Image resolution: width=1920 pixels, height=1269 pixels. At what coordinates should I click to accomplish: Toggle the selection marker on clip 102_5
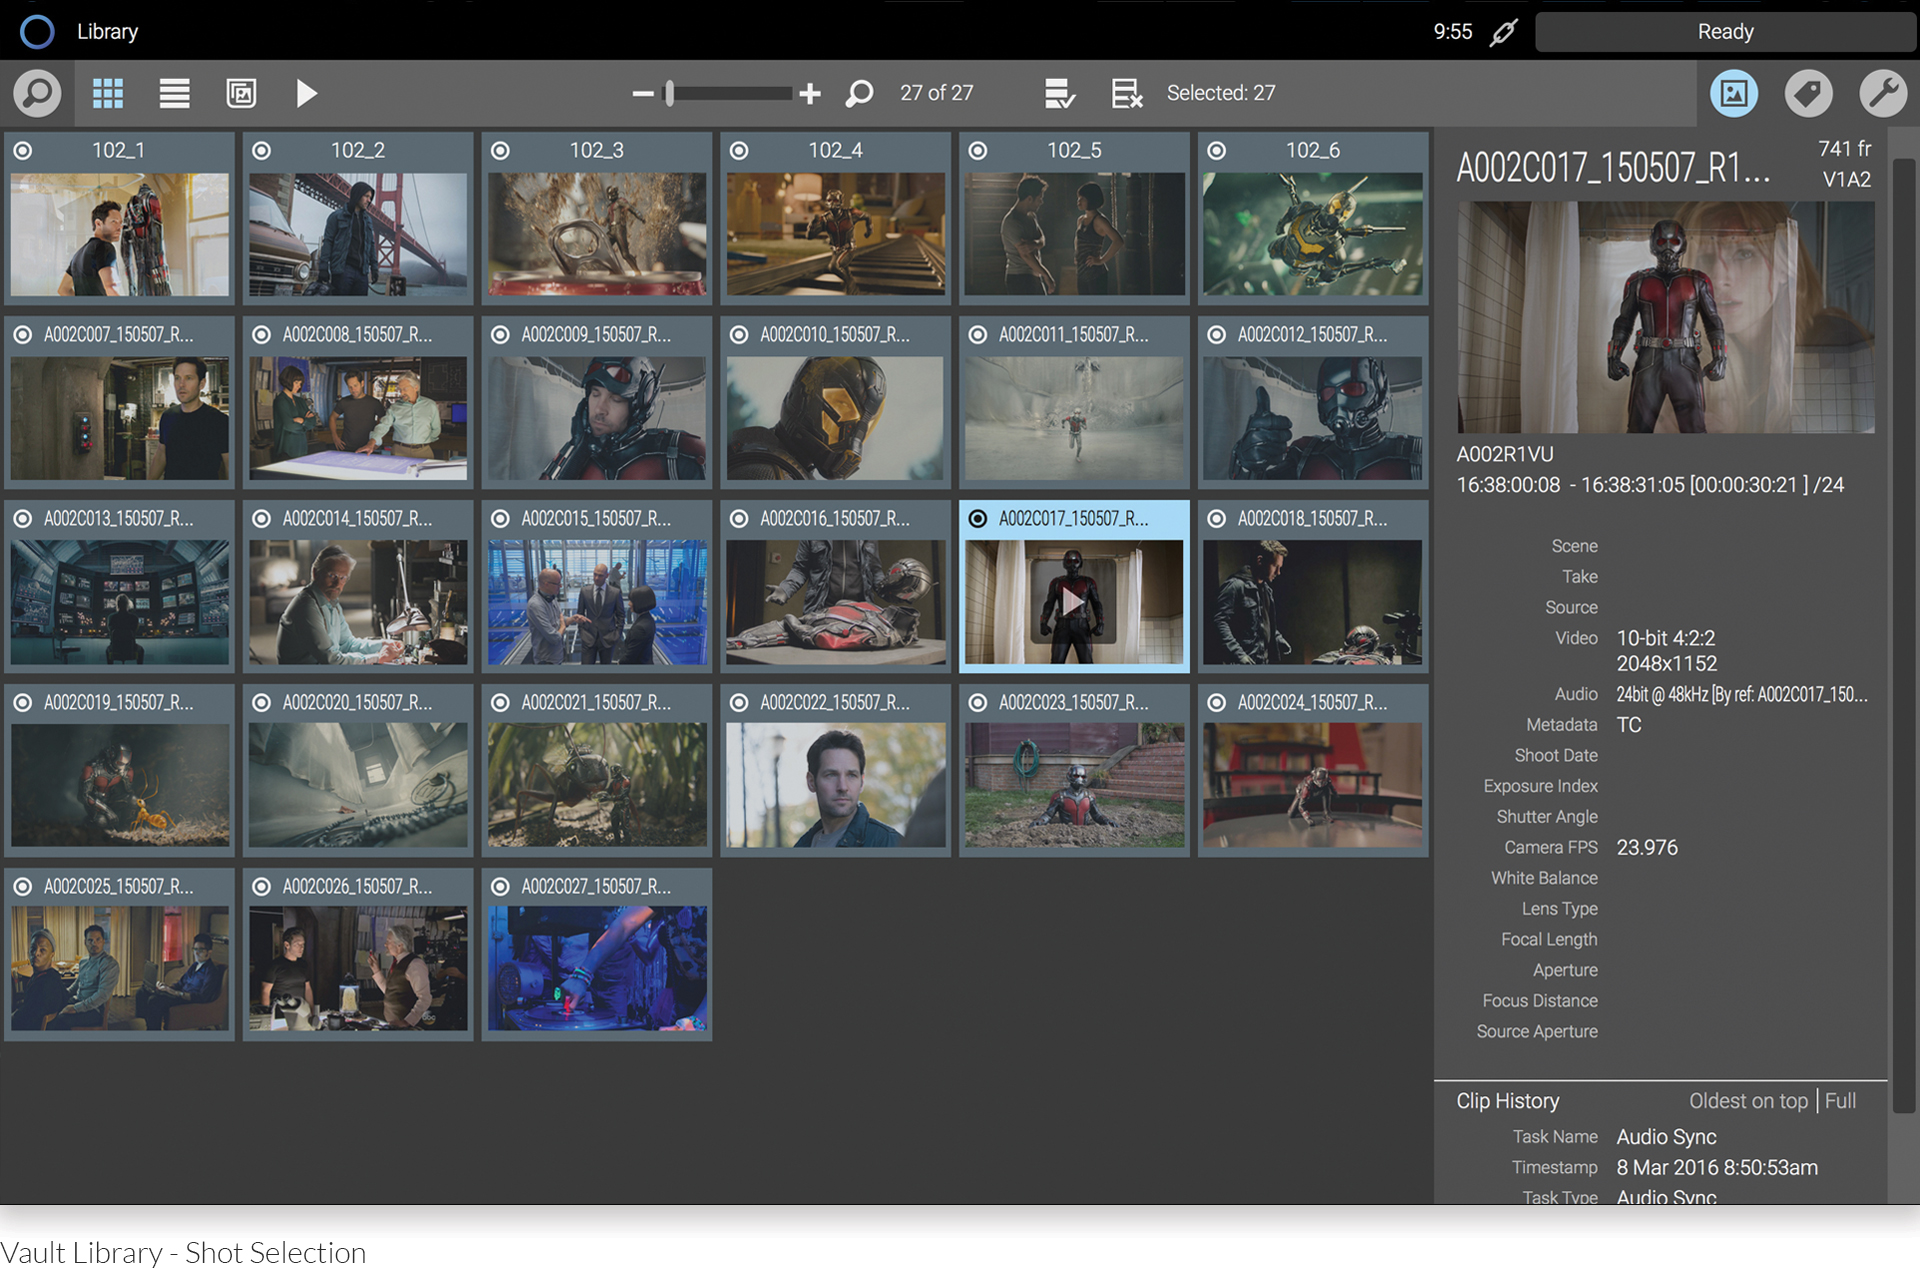click(978, 150)
